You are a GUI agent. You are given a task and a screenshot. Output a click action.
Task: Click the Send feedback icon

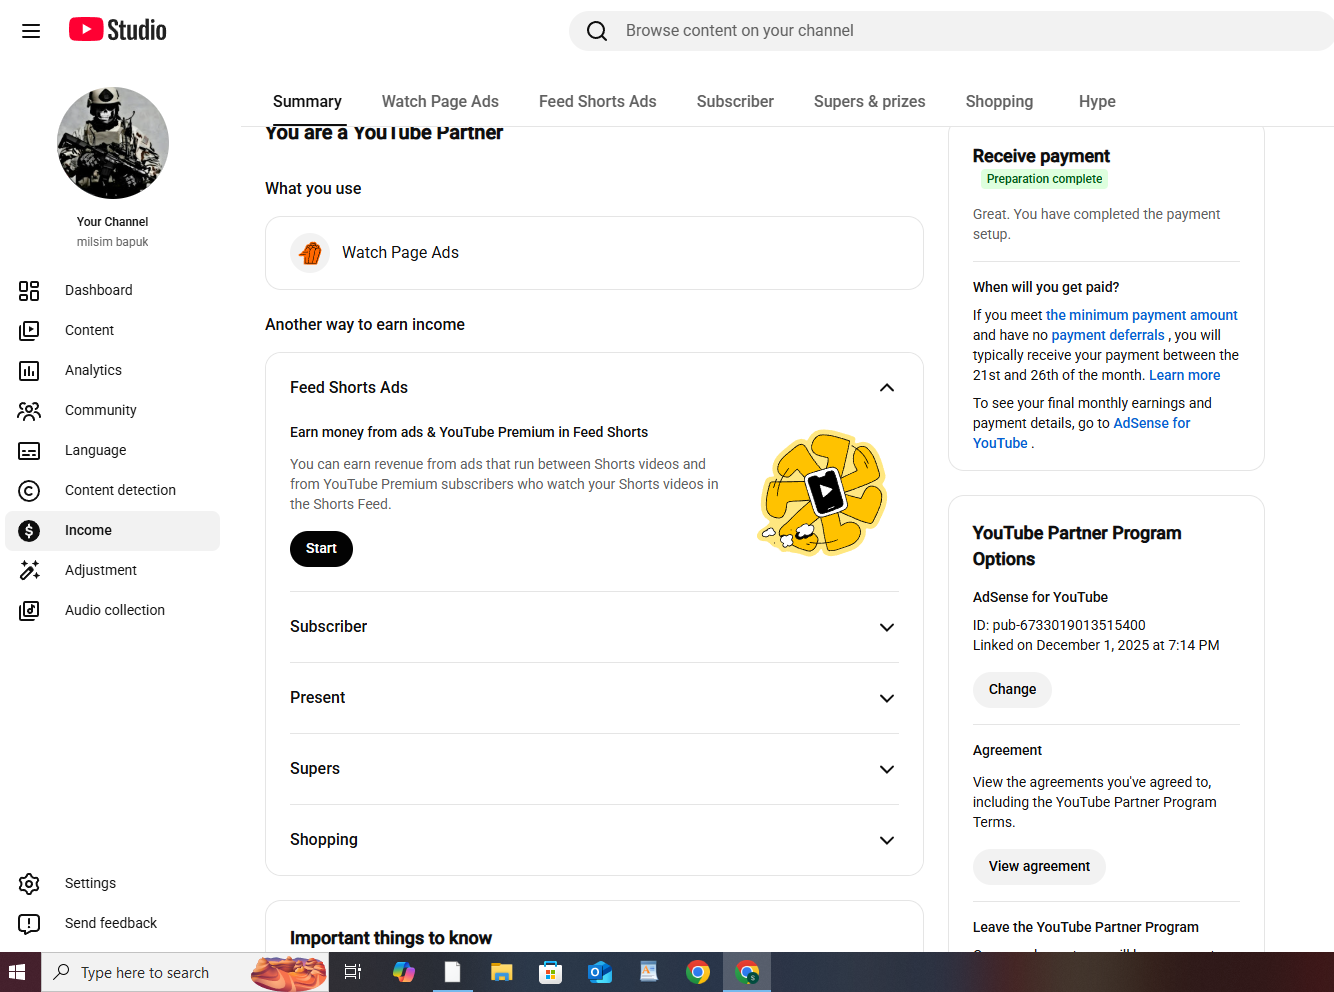point(29,923)
